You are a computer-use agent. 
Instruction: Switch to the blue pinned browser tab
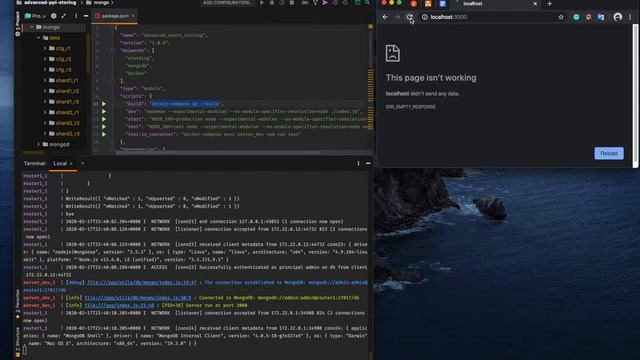tap(442, 4)
